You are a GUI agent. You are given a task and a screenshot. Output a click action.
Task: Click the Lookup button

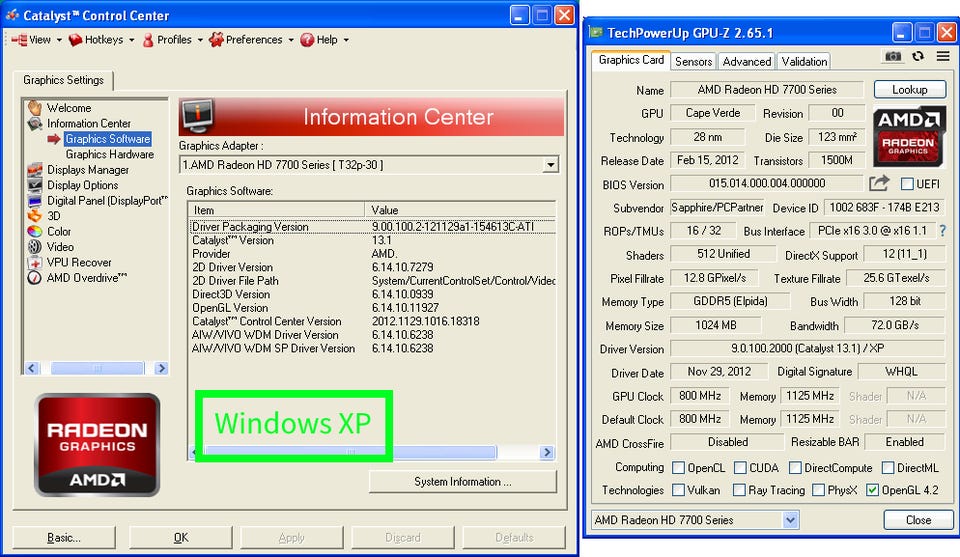click(909, 89)
